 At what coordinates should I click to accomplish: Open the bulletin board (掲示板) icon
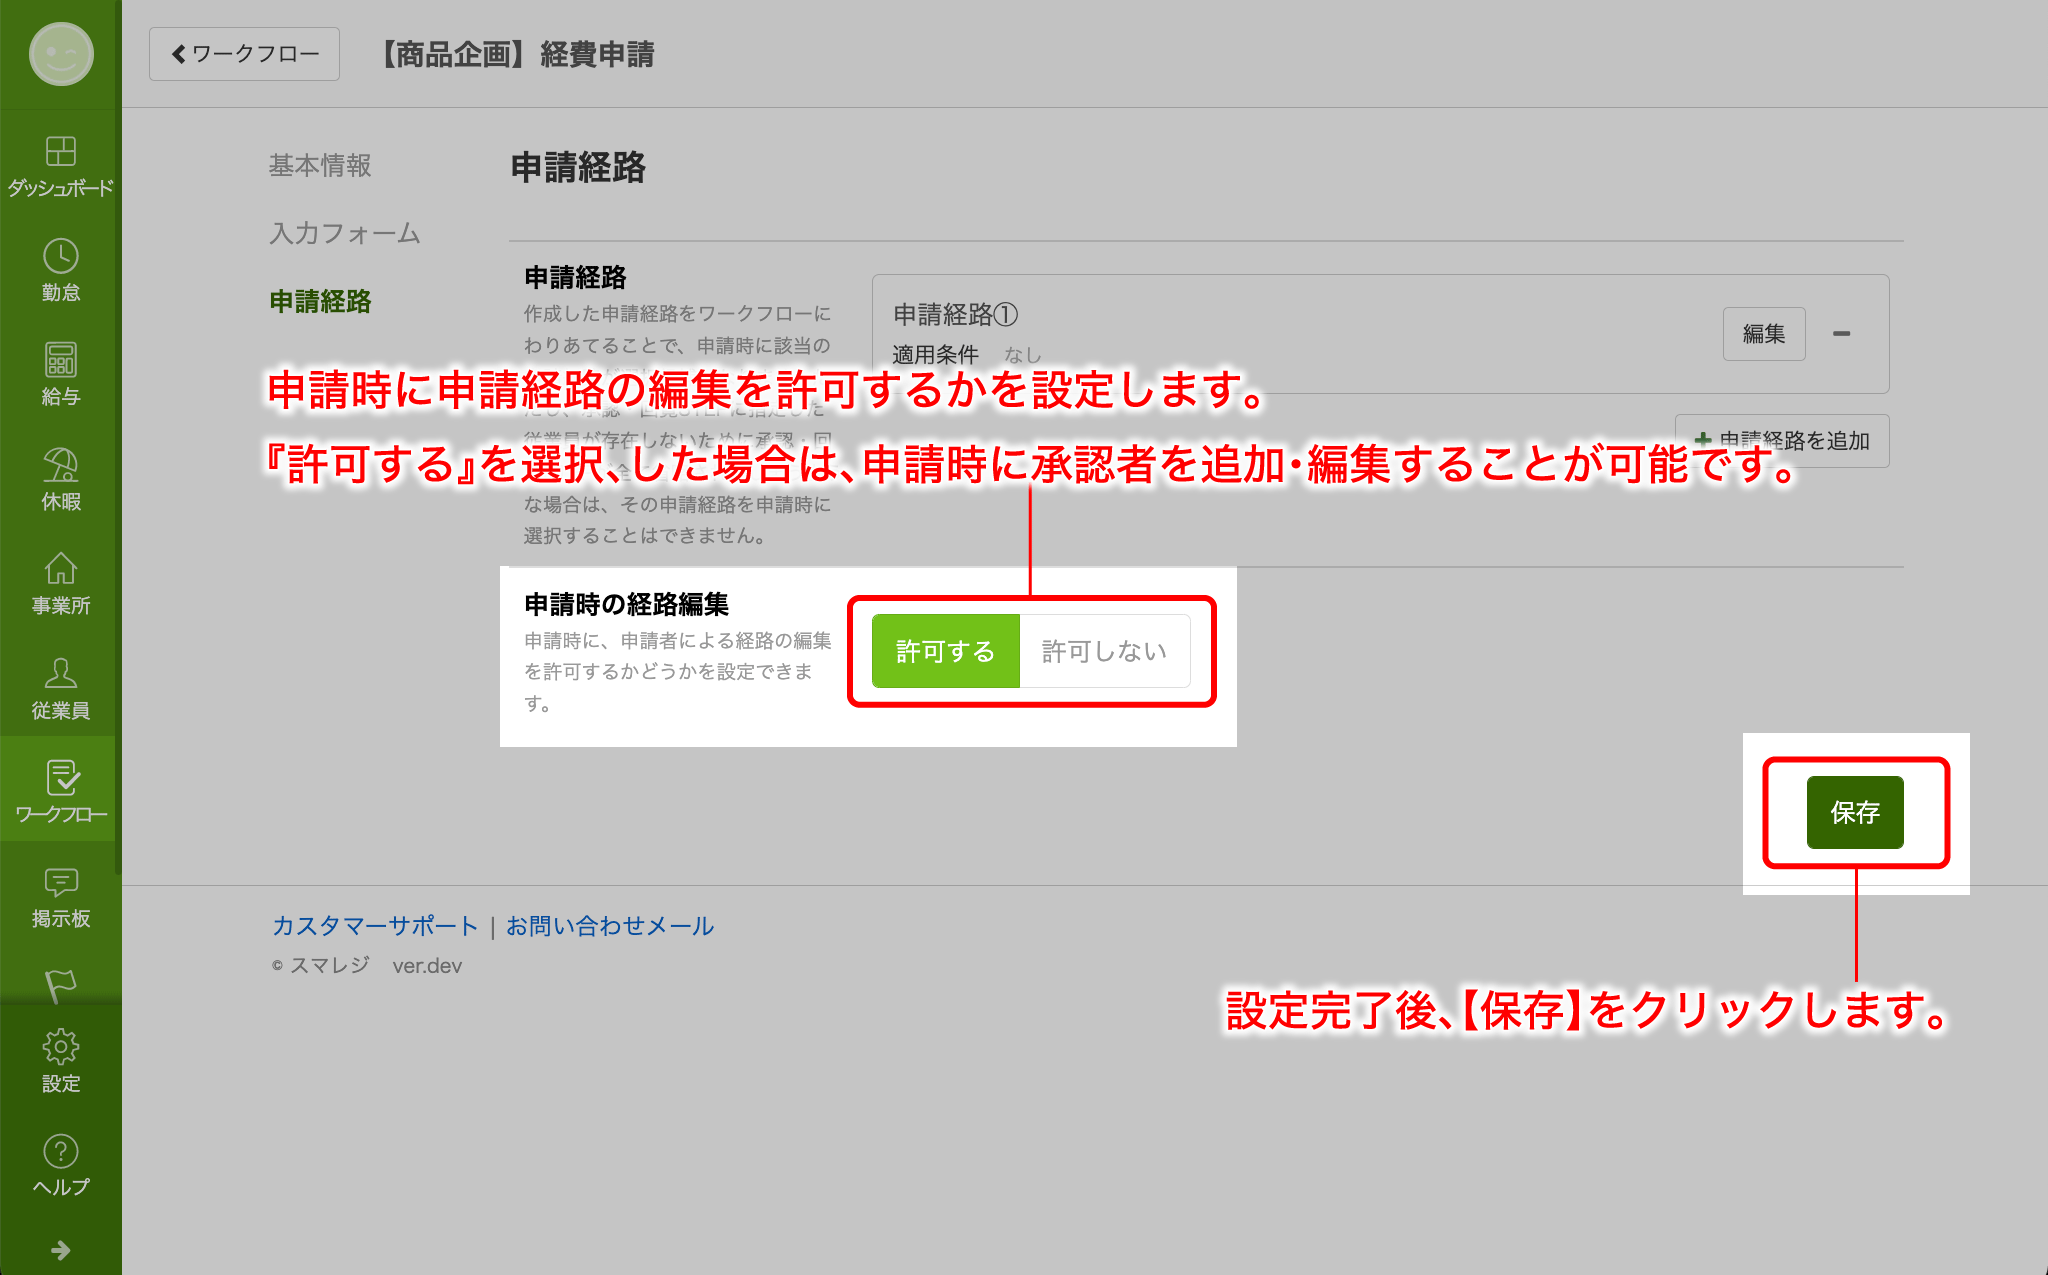(x=60, y=897)
